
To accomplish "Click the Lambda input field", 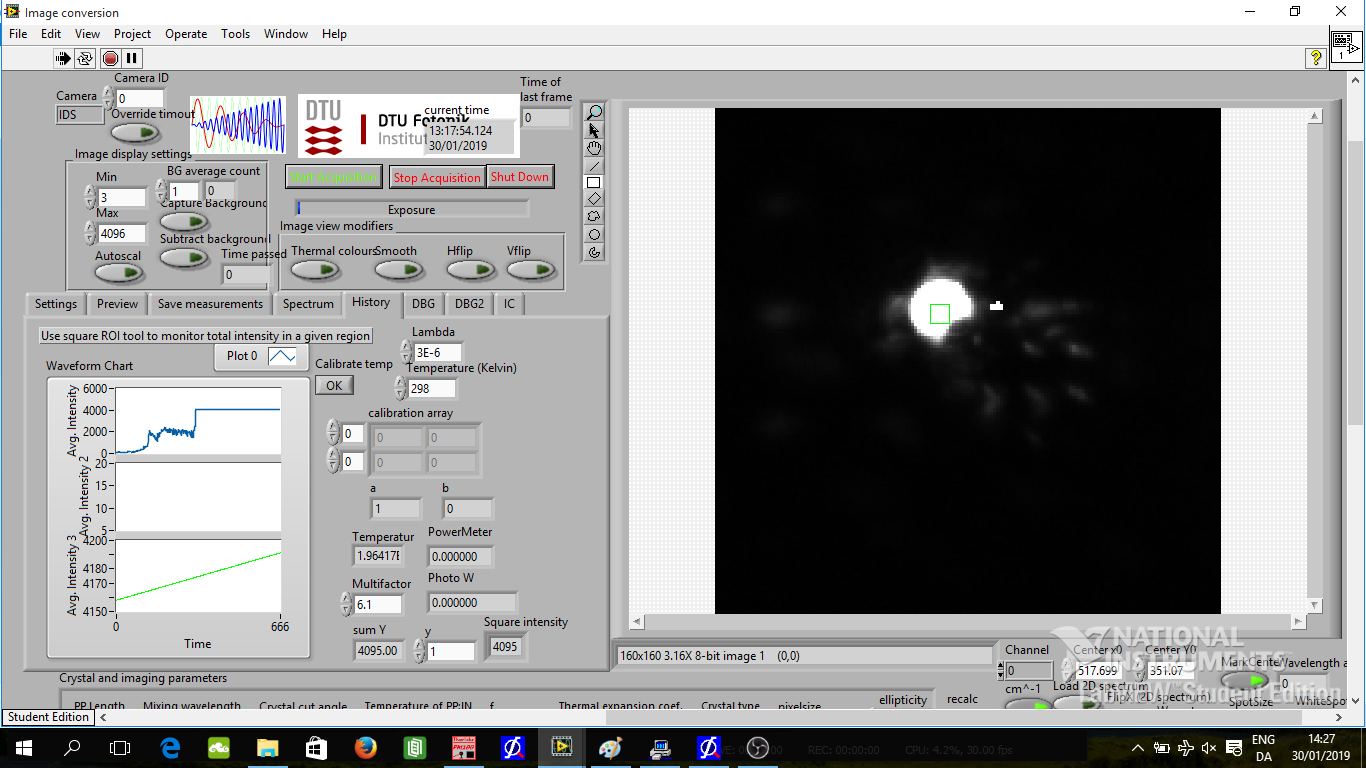I will click(x=438, y=352).
